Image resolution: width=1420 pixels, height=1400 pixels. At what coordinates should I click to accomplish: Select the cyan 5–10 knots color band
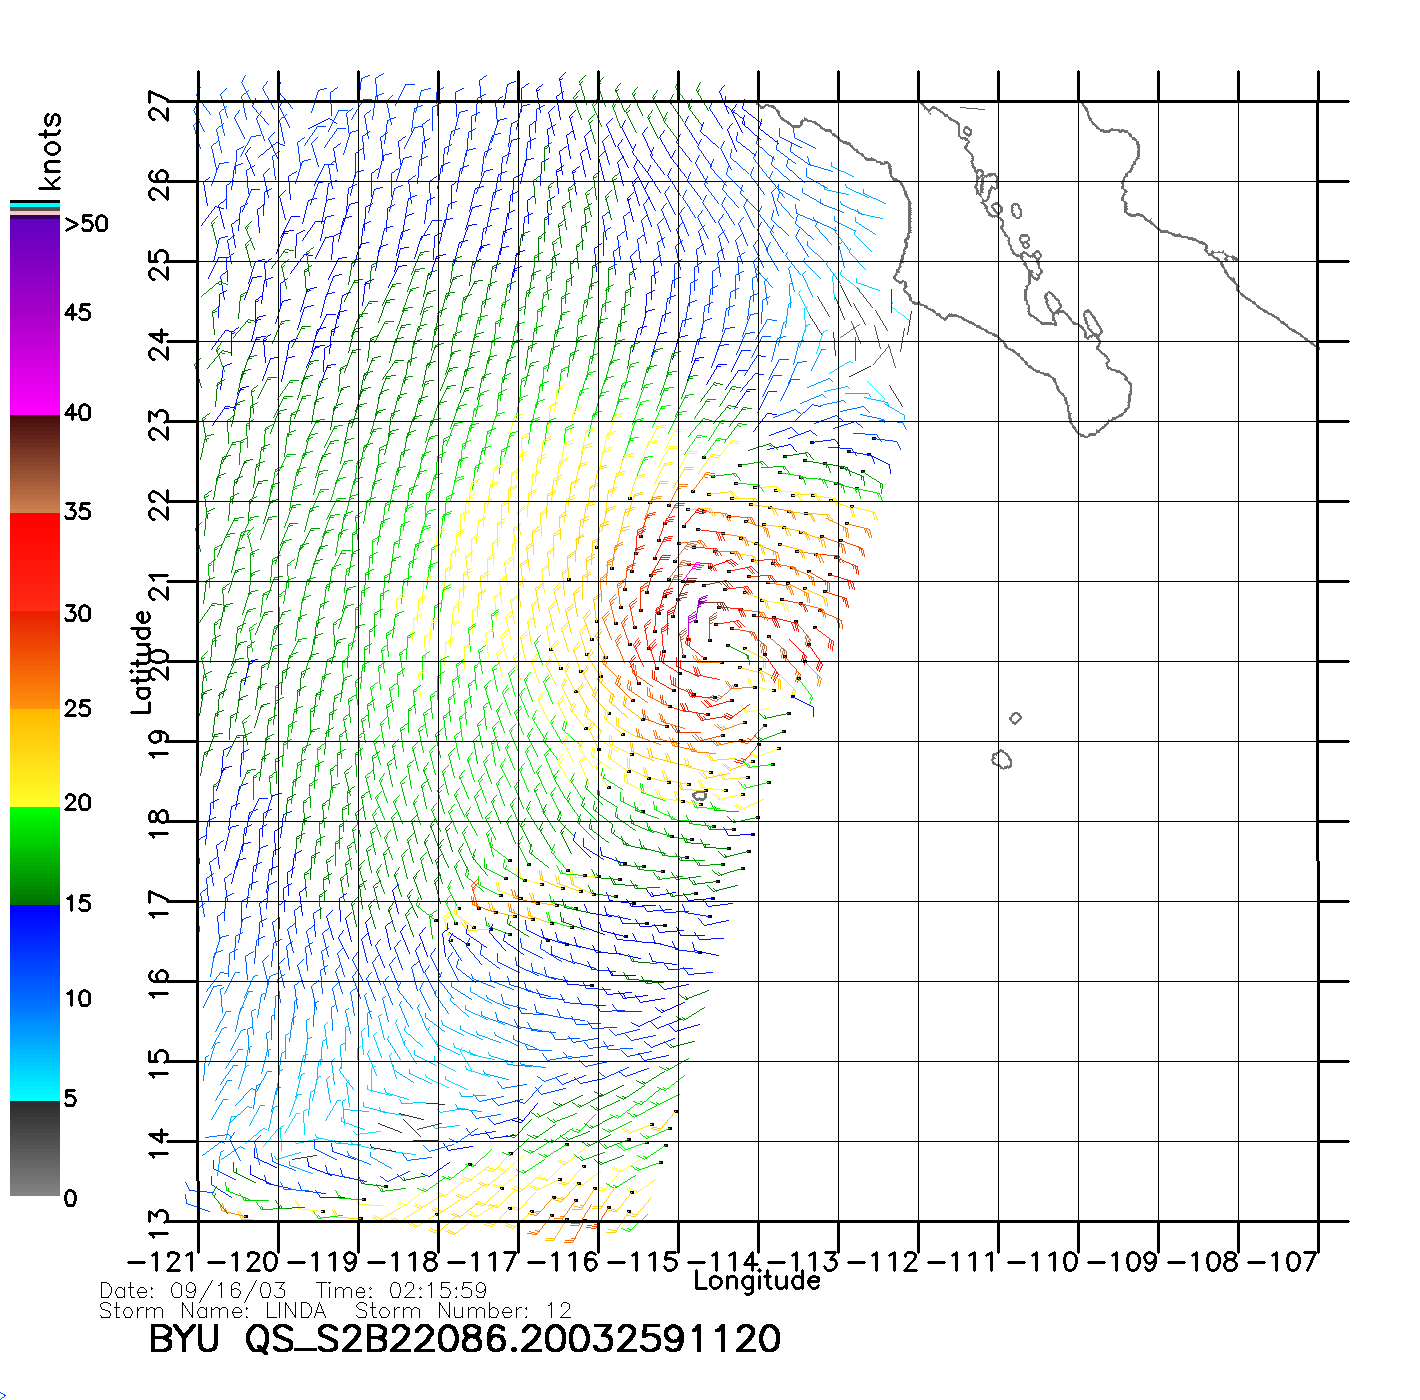pos(34,1050)
